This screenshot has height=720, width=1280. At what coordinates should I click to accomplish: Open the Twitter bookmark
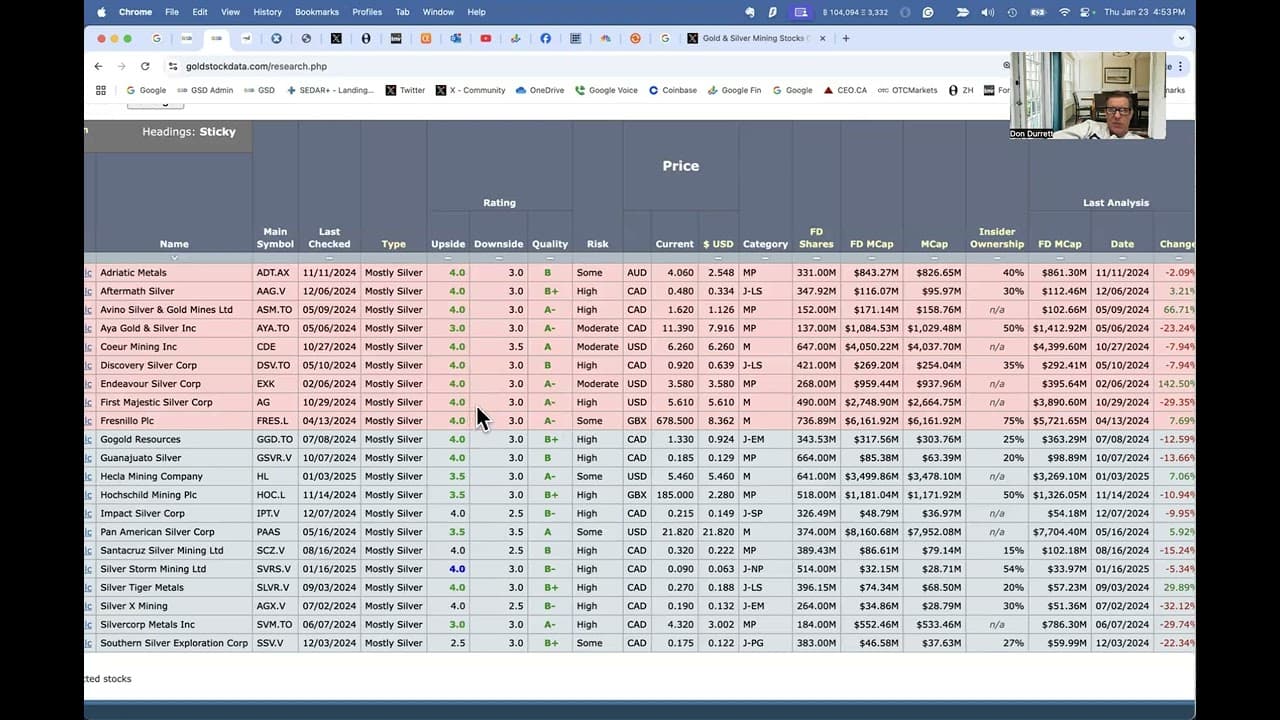[x=405, y=90]
